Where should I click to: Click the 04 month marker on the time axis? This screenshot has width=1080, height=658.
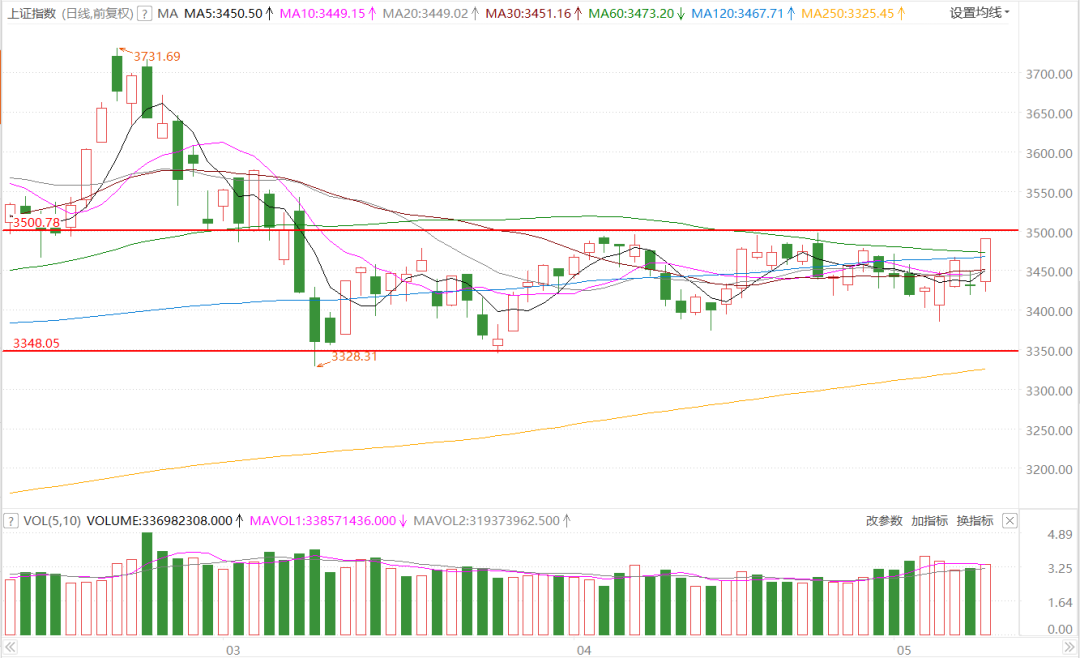pyautogui.click(x=584, y=650)
